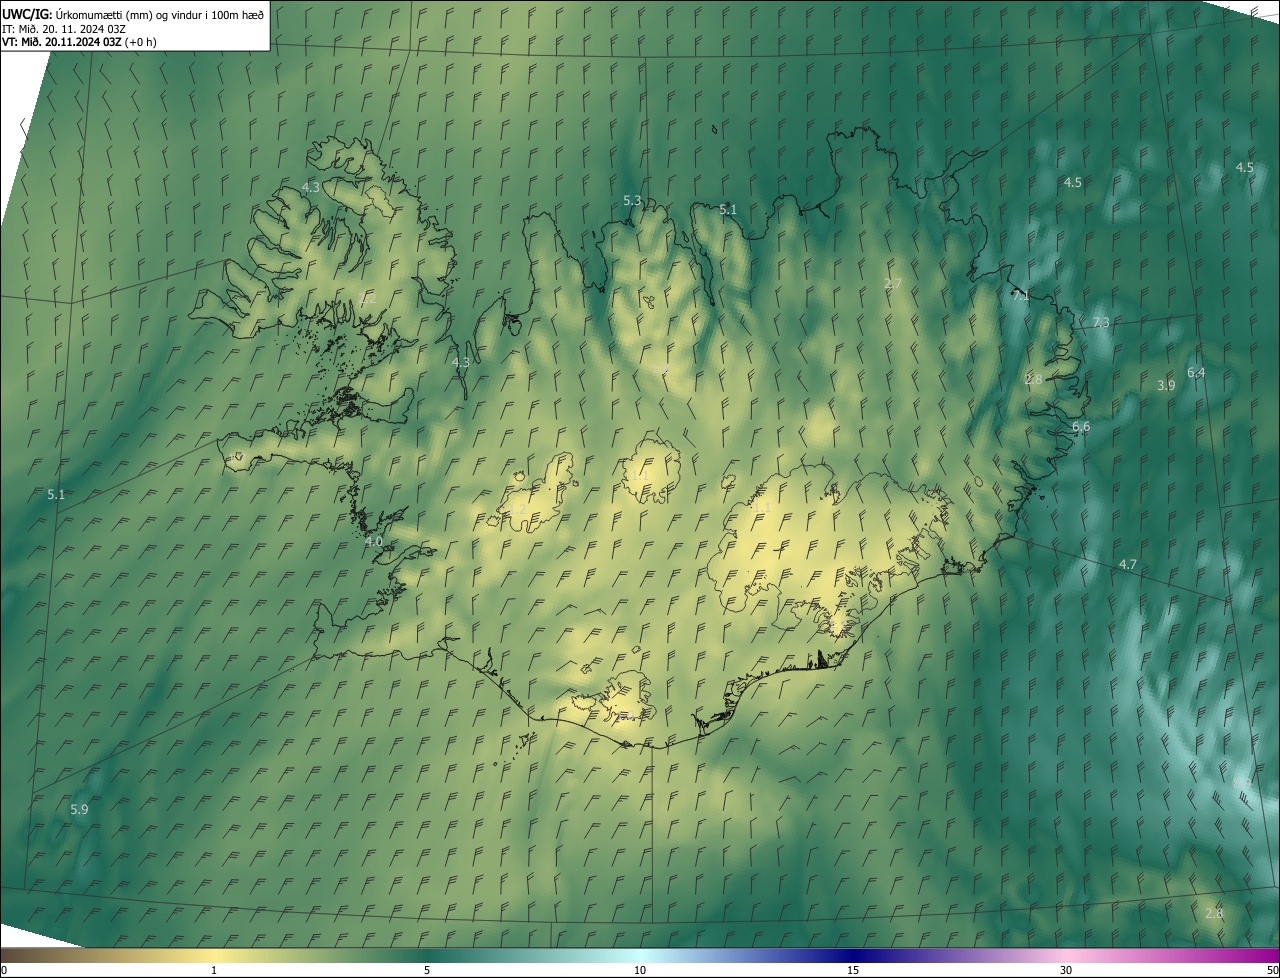Click the 6.4 value east of Iceland
The height and width of the screenshot is (978, 1280).
click(1196, 373)
